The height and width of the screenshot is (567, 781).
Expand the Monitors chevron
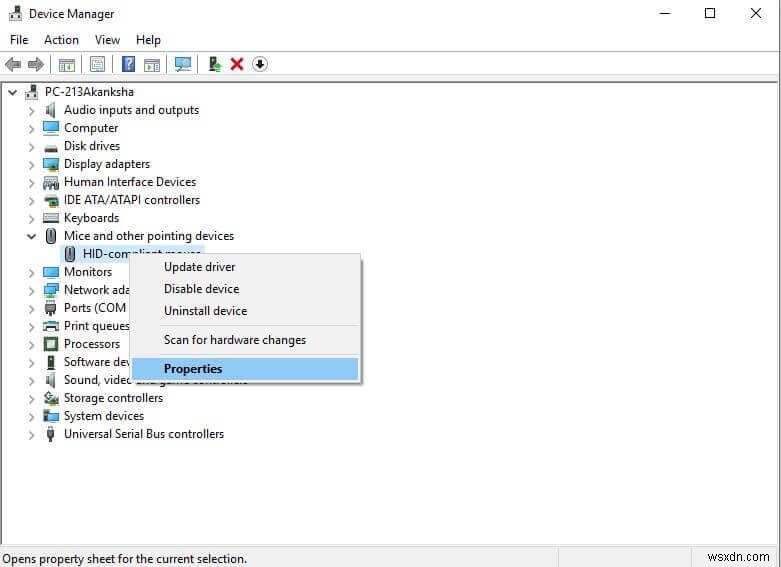coord(31,273)
